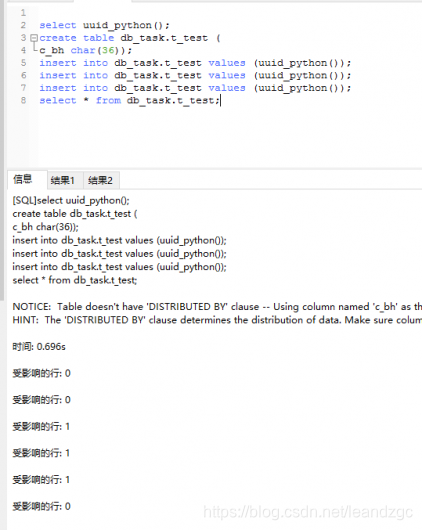The image size is (422, 530).
Task: Click the insert statement on line 7
Action: pyautogui.click(x=195, y=88)
